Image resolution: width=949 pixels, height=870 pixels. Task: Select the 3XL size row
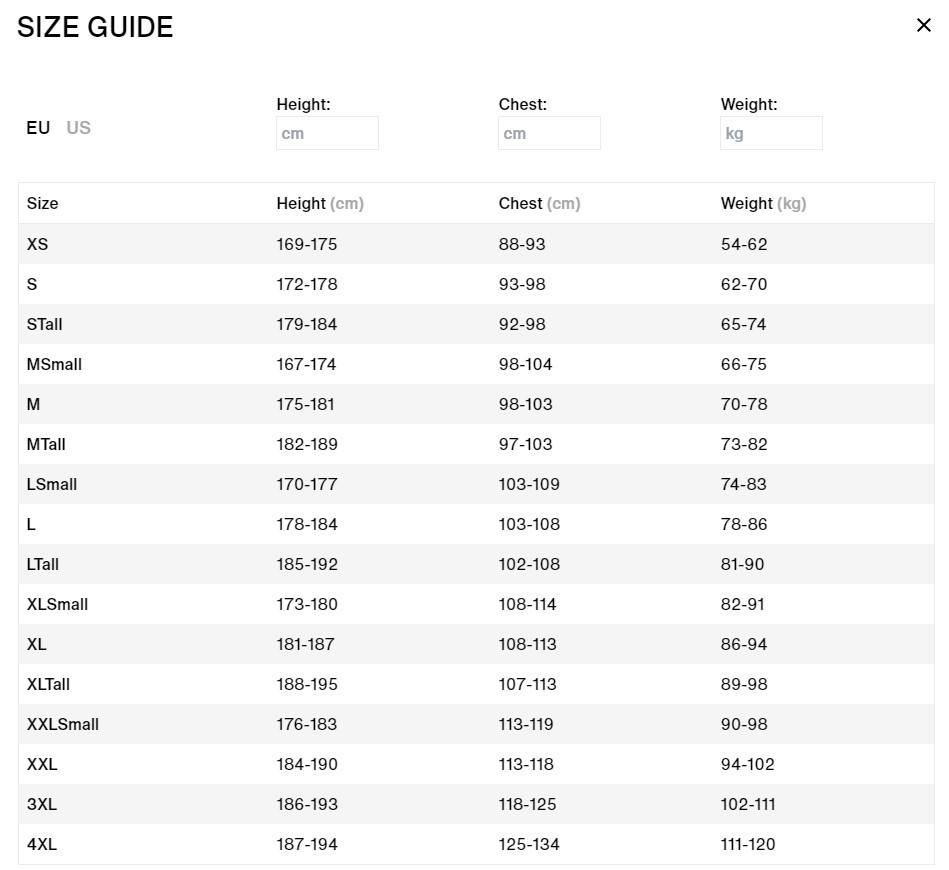[42, 804]
